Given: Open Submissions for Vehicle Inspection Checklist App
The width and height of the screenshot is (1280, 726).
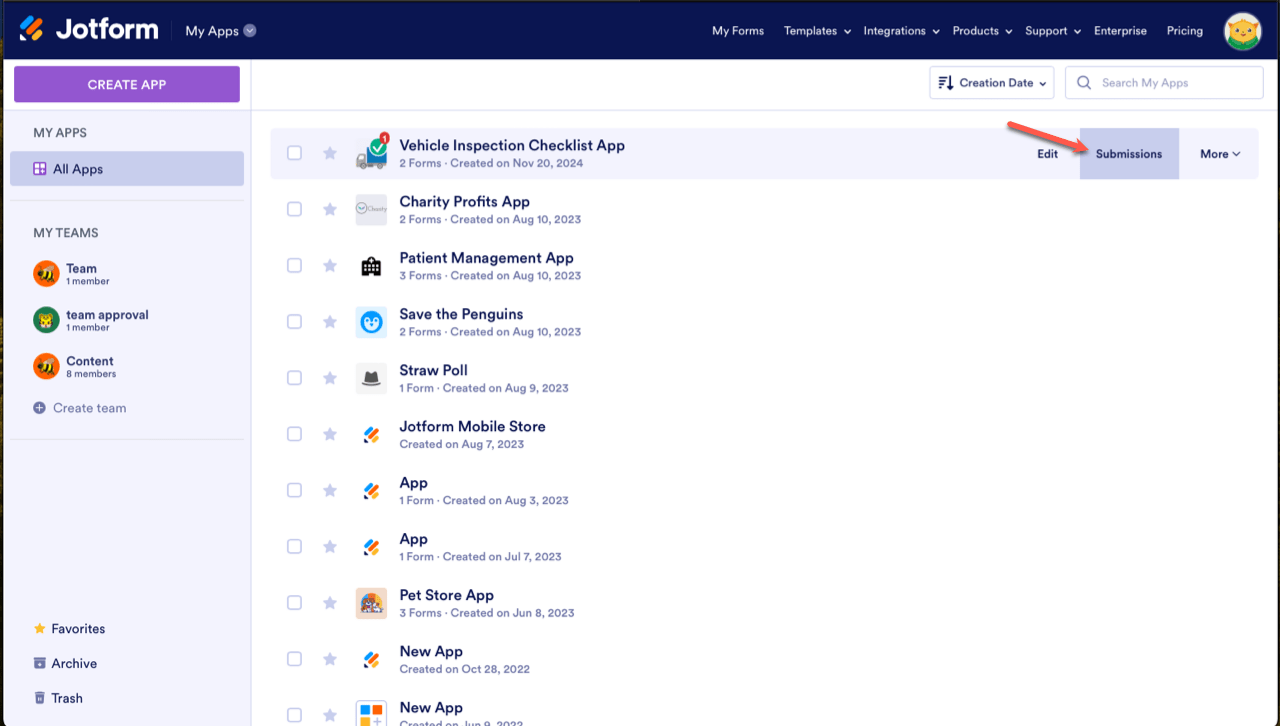Looking at the screenshot, I should [x=1129, y=154].
